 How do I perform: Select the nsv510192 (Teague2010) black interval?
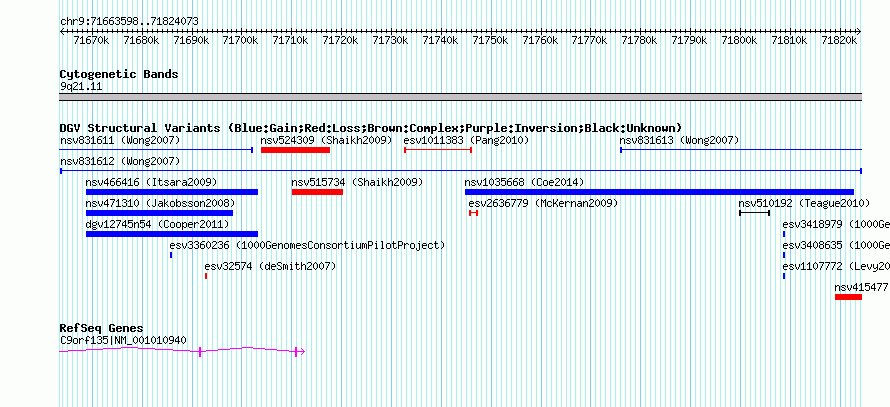pyautogui.click(x=754, y=213)
